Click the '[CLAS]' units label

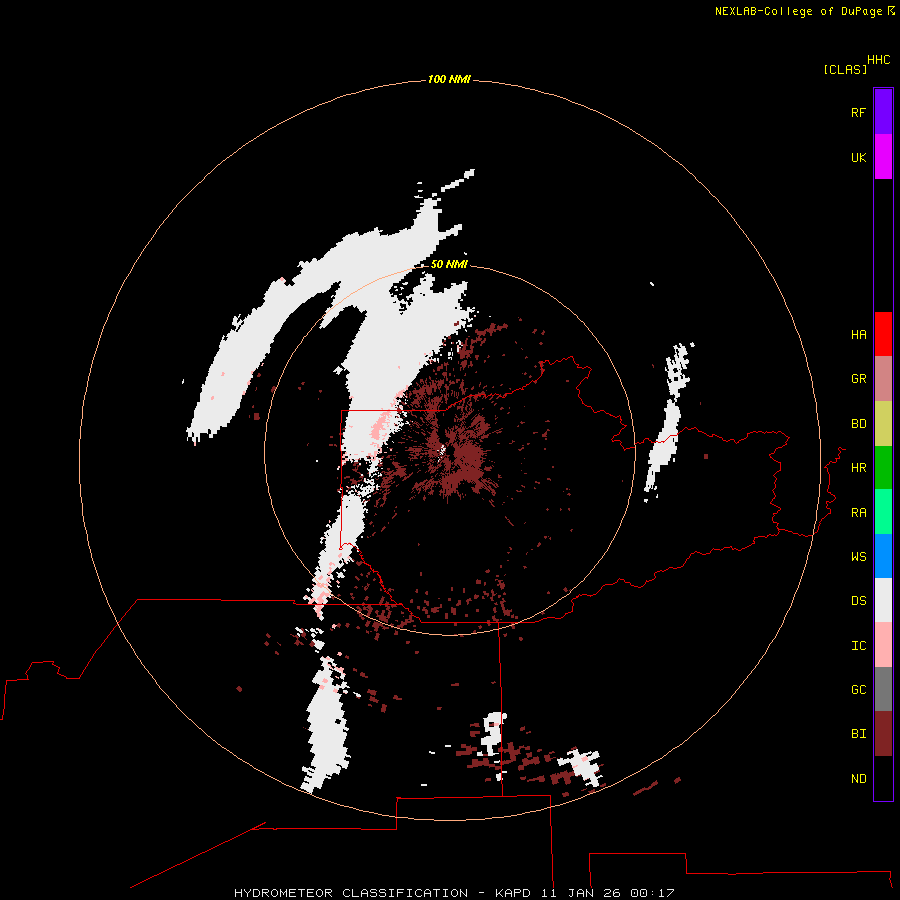click(845, 69)
